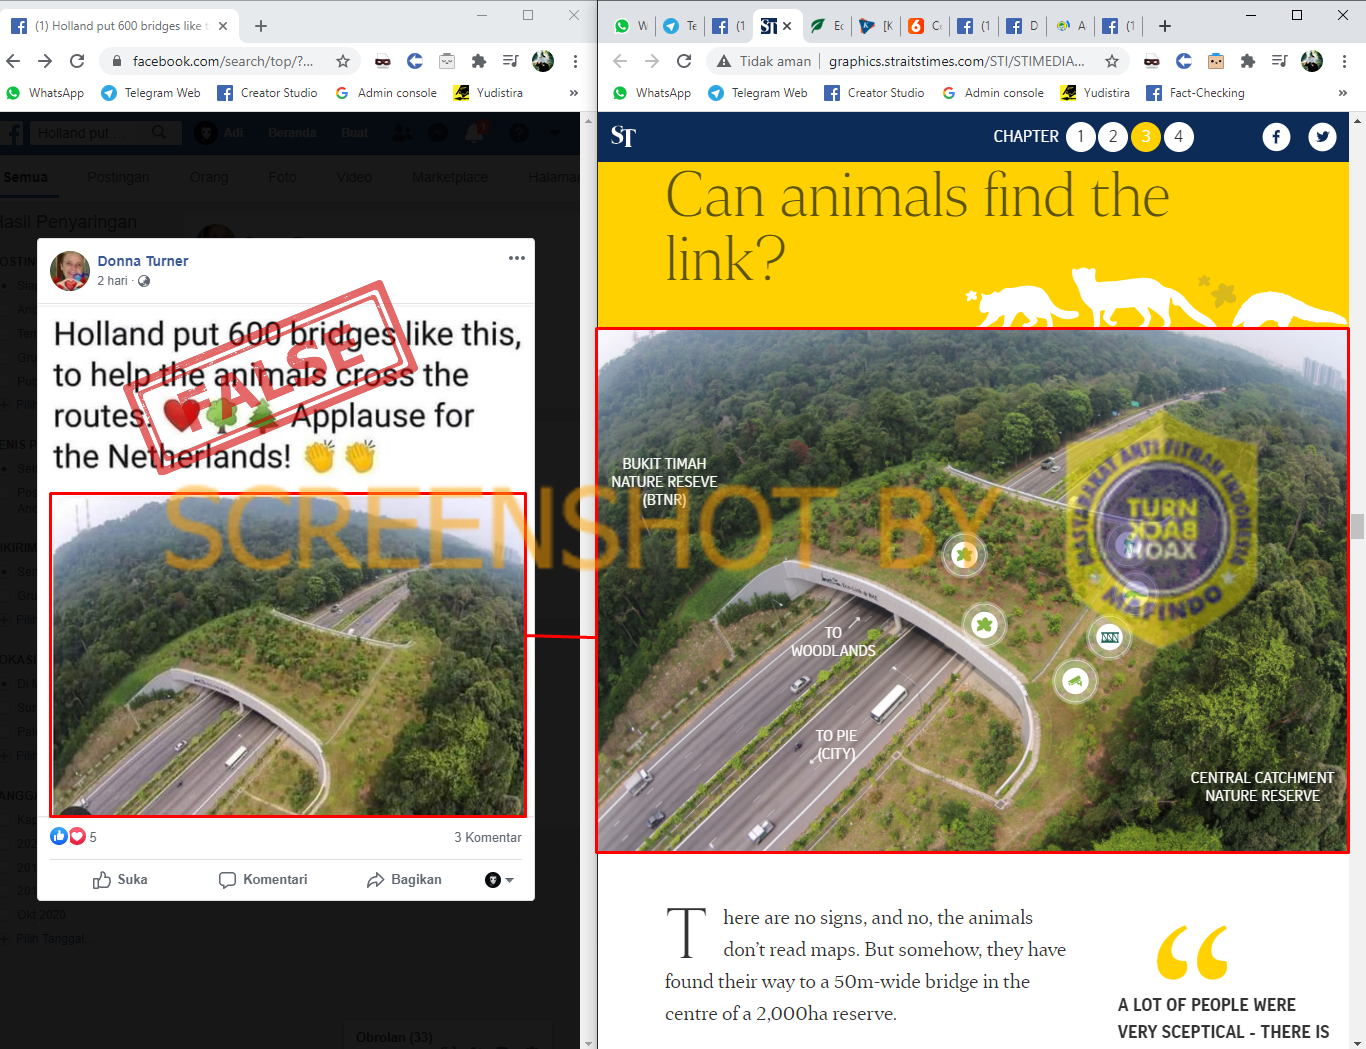The width and height of the screenshot is (1366, 1049).
Task: Open Donna Turner profile picture
Action: point(70,271)
